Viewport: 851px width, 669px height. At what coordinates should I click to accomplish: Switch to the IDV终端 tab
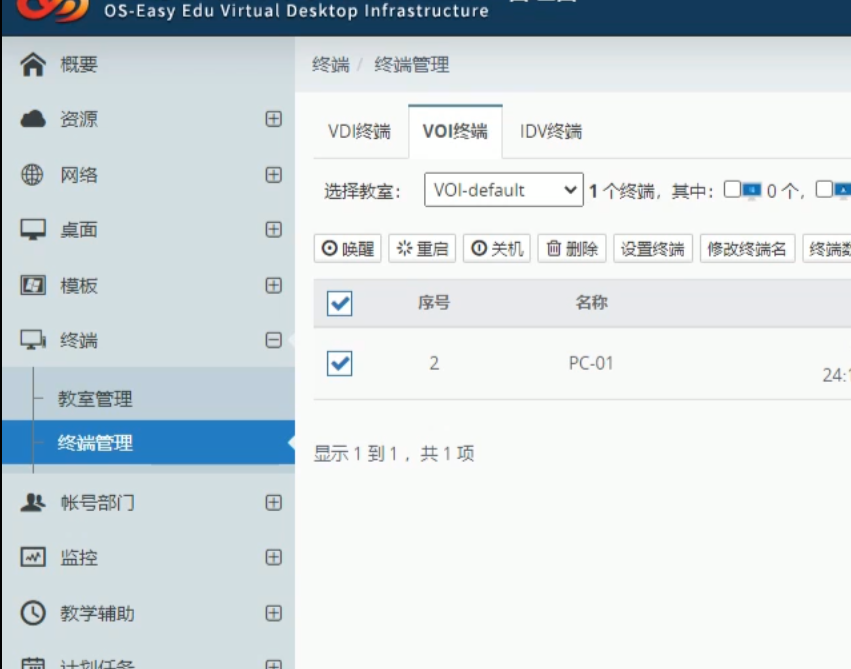click(550, 131)
